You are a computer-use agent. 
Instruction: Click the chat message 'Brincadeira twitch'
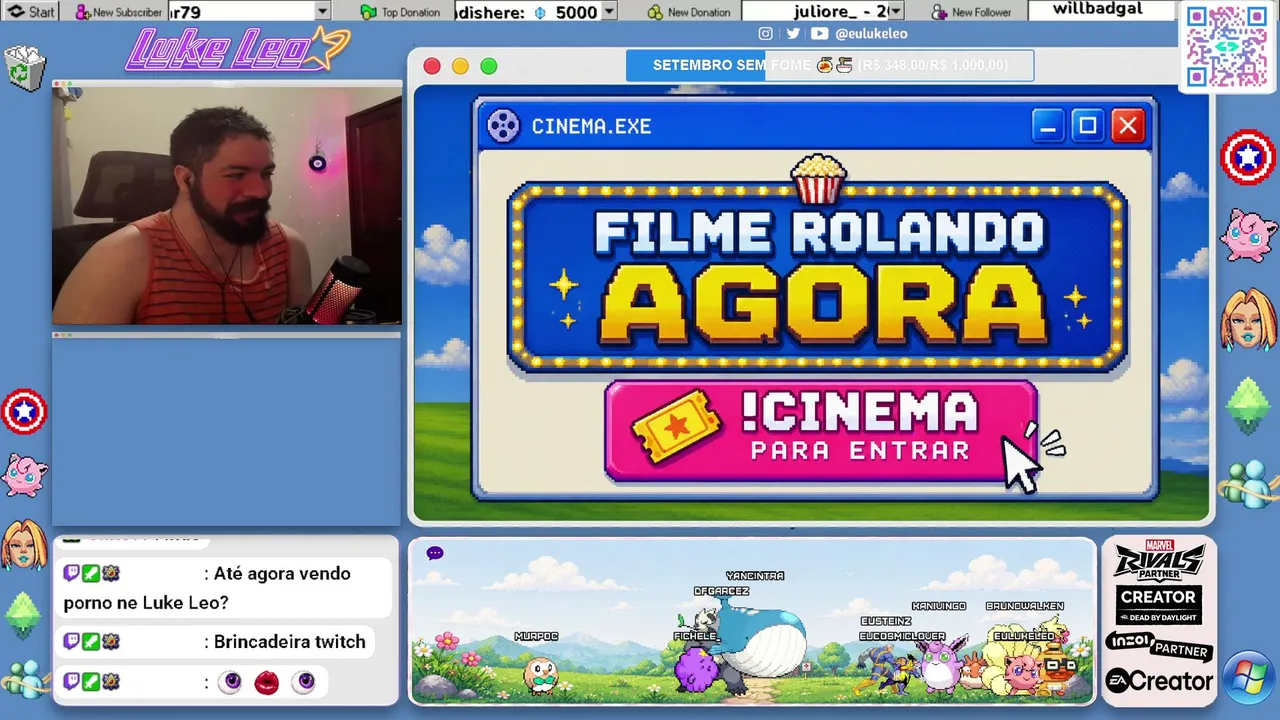tap(290, 642)
